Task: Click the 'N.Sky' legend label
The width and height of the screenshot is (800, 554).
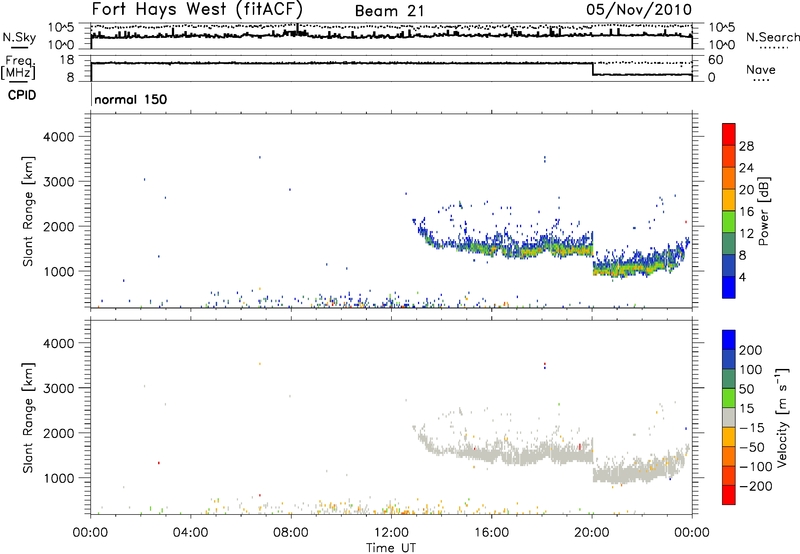Action: coord(19,37)
